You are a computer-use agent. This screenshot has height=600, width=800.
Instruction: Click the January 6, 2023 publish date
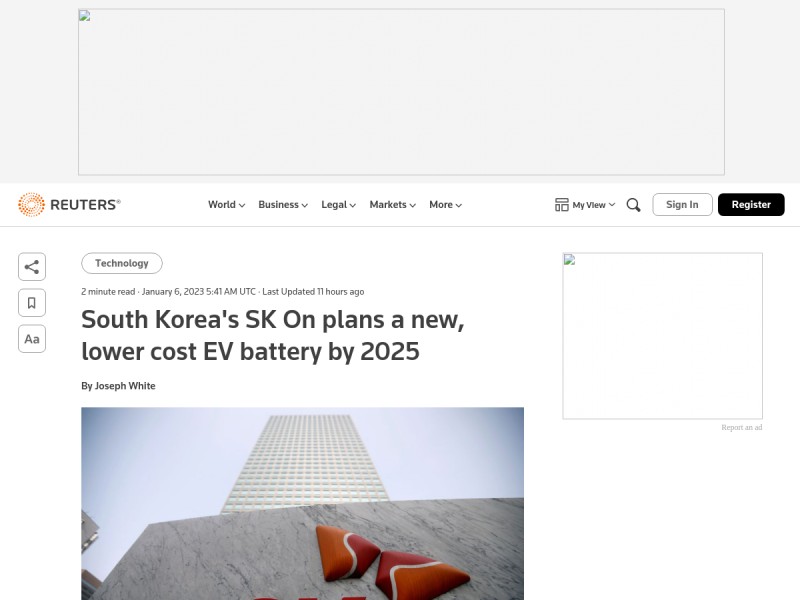pyautogui.click(x=198, y=292)
